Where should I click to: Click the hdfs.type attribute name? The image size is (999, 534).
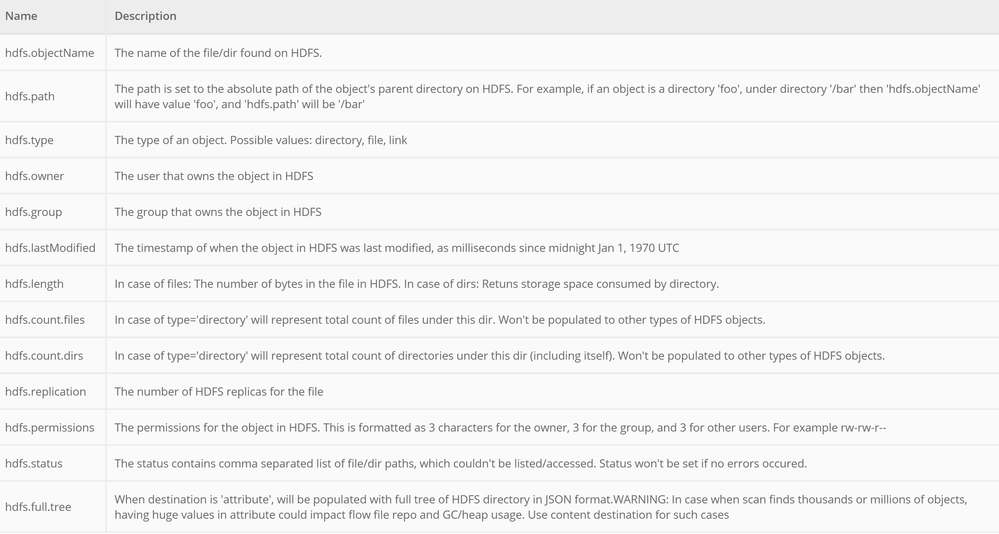pyautogui.click(x=29, y=140)
